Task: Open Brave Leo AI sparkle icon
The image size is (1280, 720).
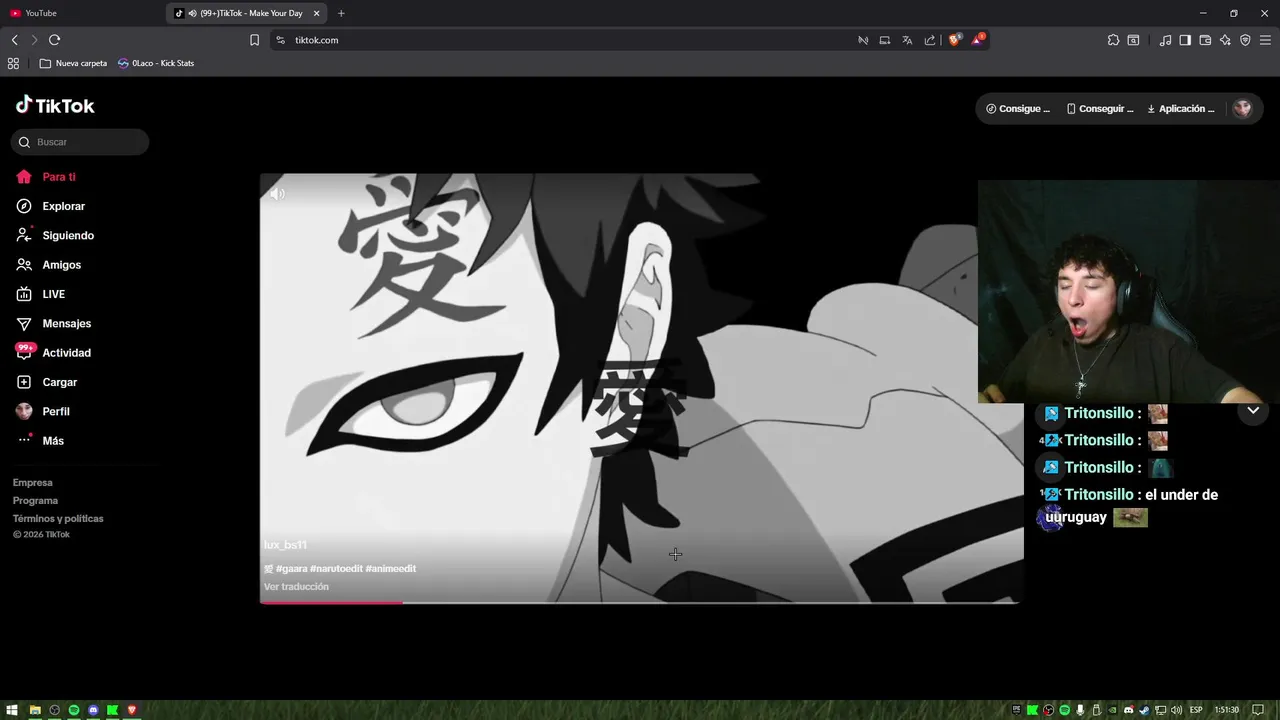Action: pos(1225,40)
